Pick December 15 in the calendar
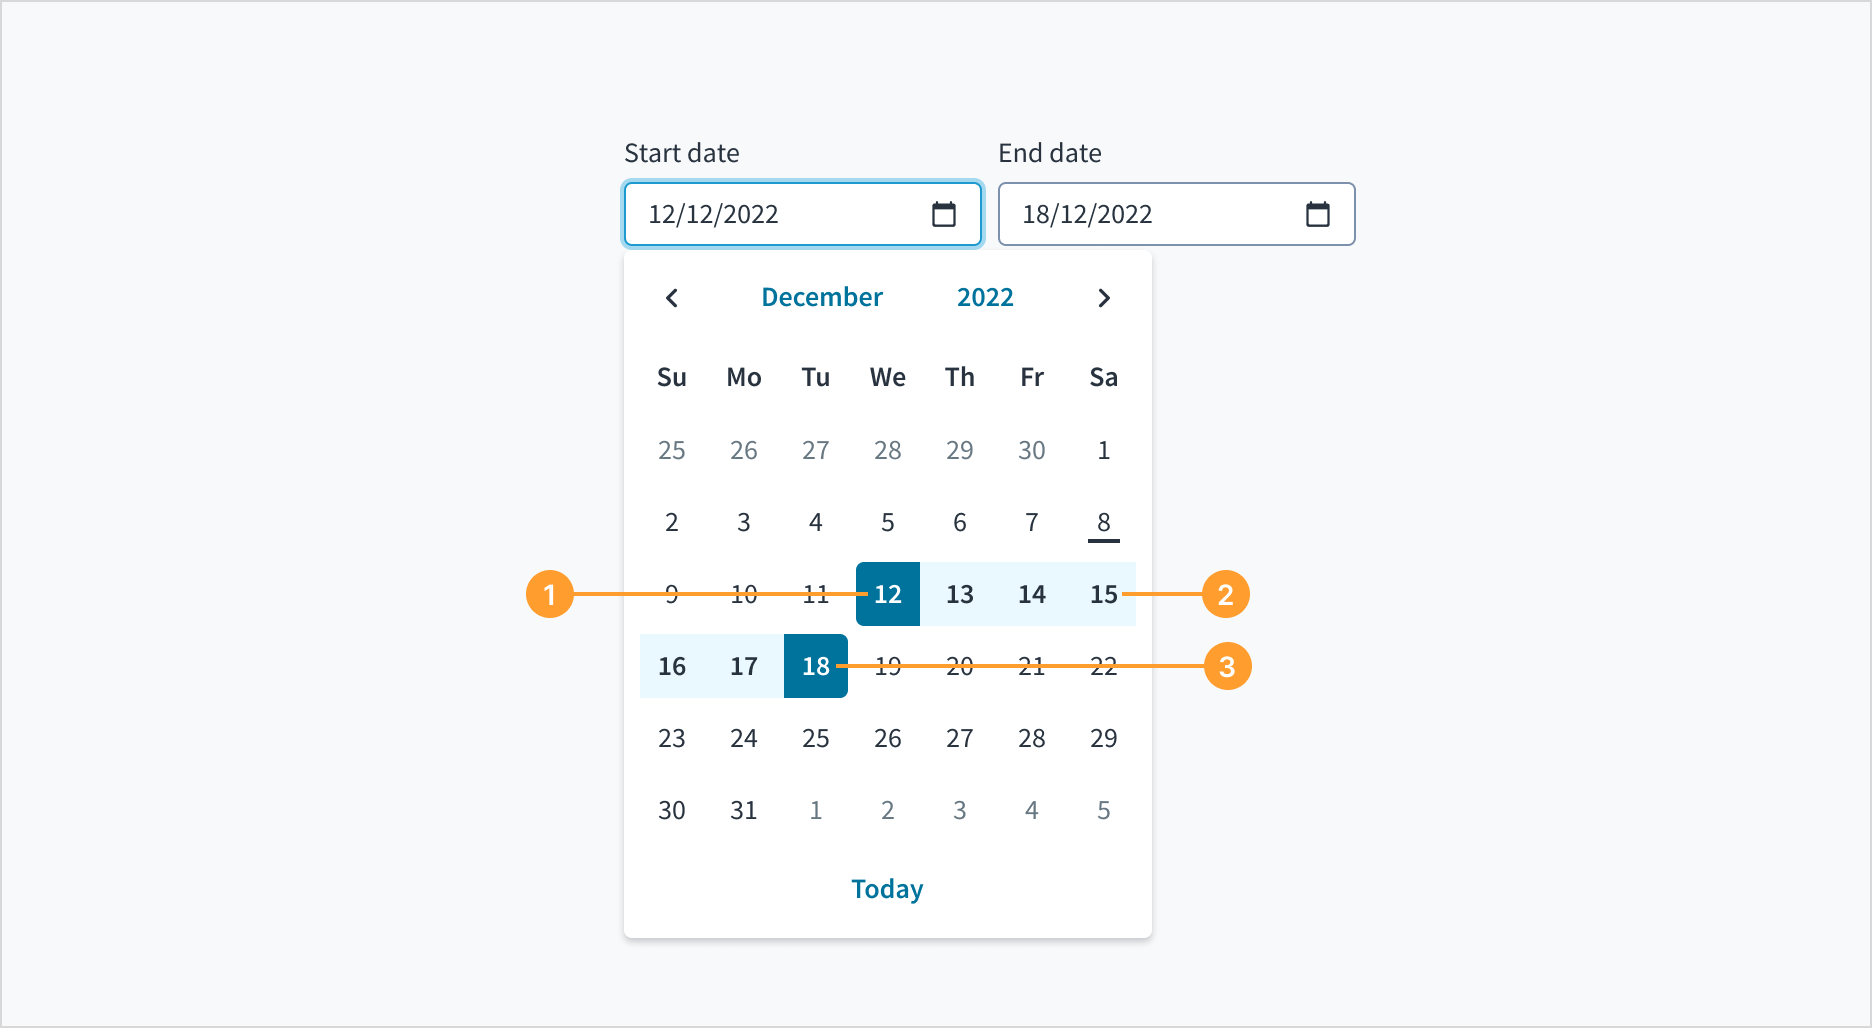 1103,594
